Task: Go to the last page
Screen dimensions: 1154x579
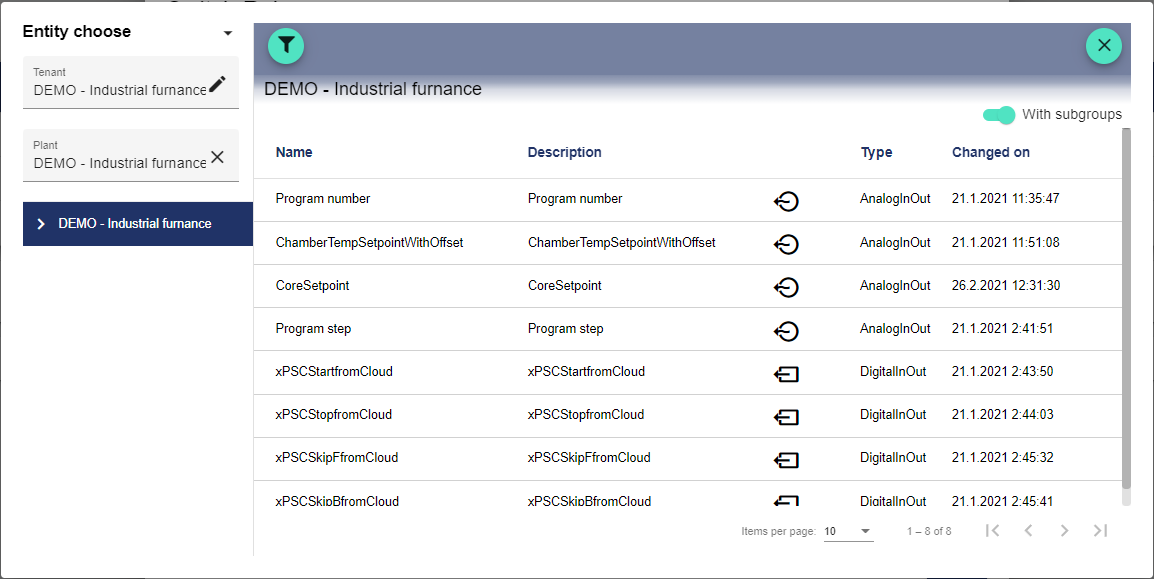Action: coord(1100,531)
